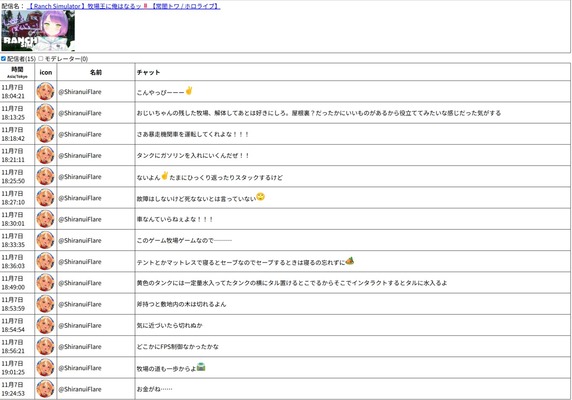
Task: Click the victory hand emoji after こんやっぴーーー
Action: click(189, 90)
